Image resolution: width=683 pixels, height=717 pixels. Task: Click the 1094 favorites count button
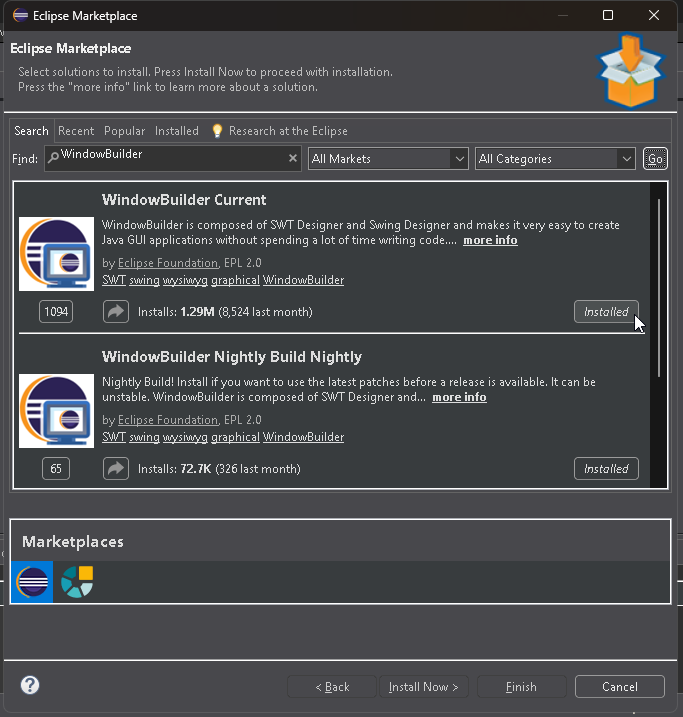56,312
